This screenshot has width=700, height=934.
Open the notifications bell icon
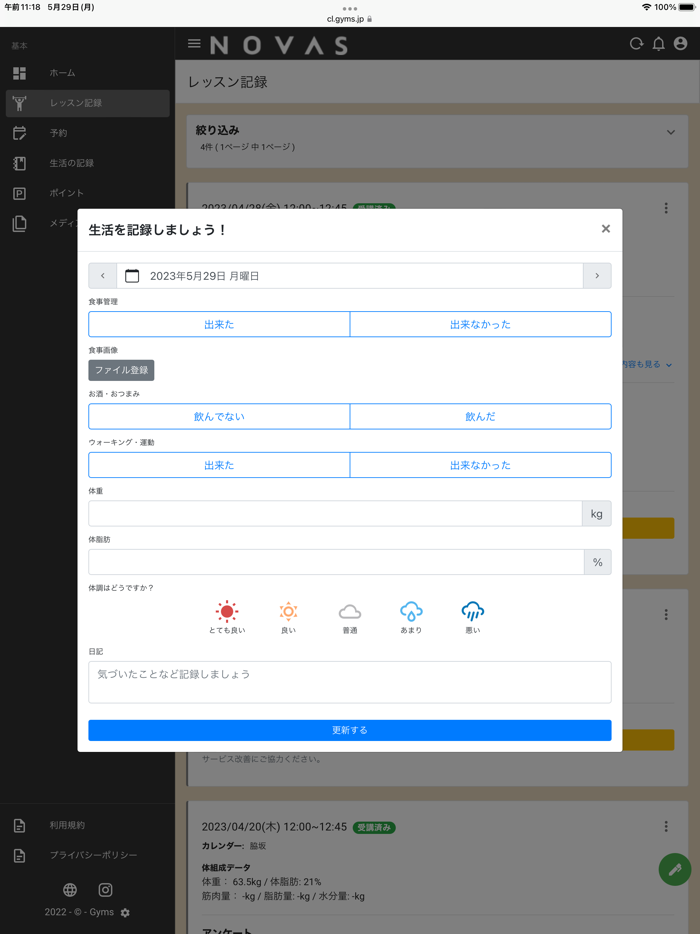(x=658, y=43)
